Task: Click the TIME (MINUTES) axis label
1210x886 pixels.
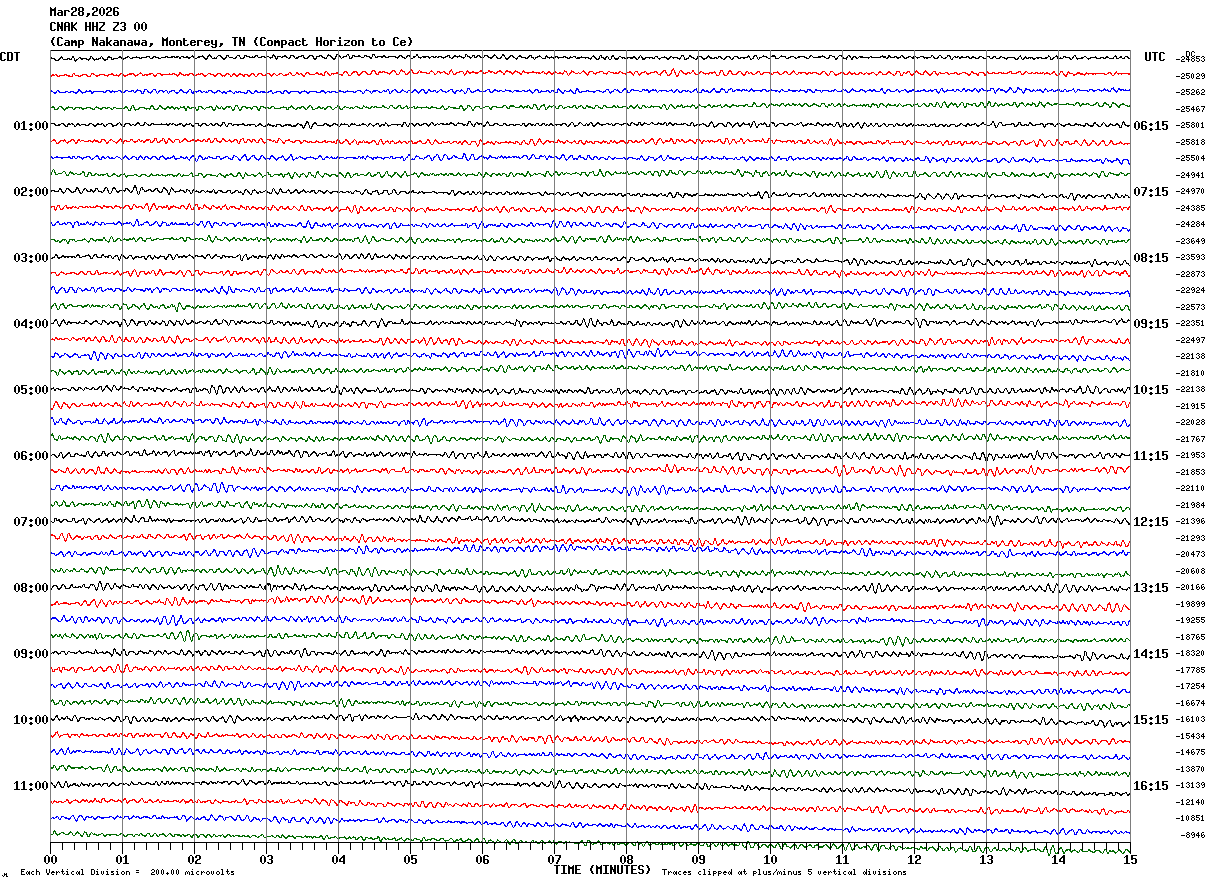Action: pyautogui.click(x=602, y=870)
